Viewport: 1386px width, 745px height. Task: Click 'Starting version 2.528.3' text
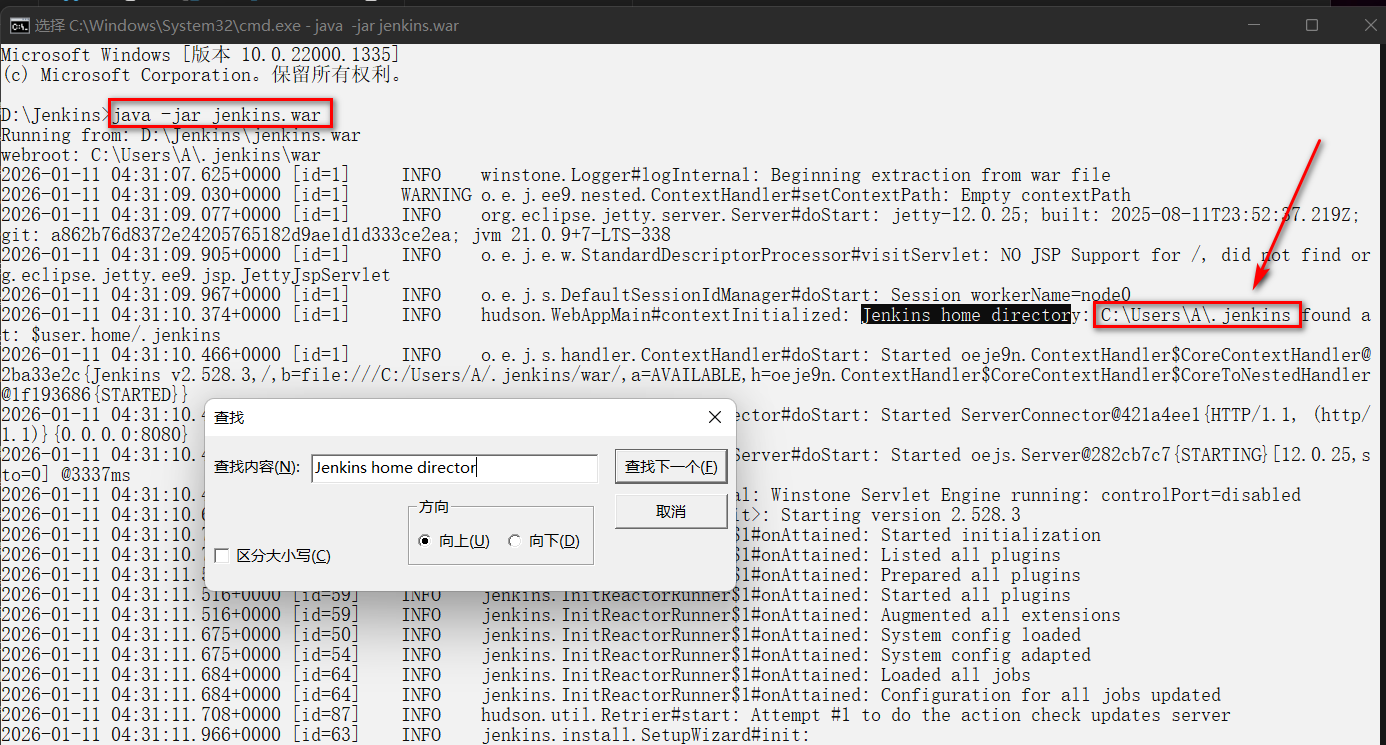(x=901, y=515)
